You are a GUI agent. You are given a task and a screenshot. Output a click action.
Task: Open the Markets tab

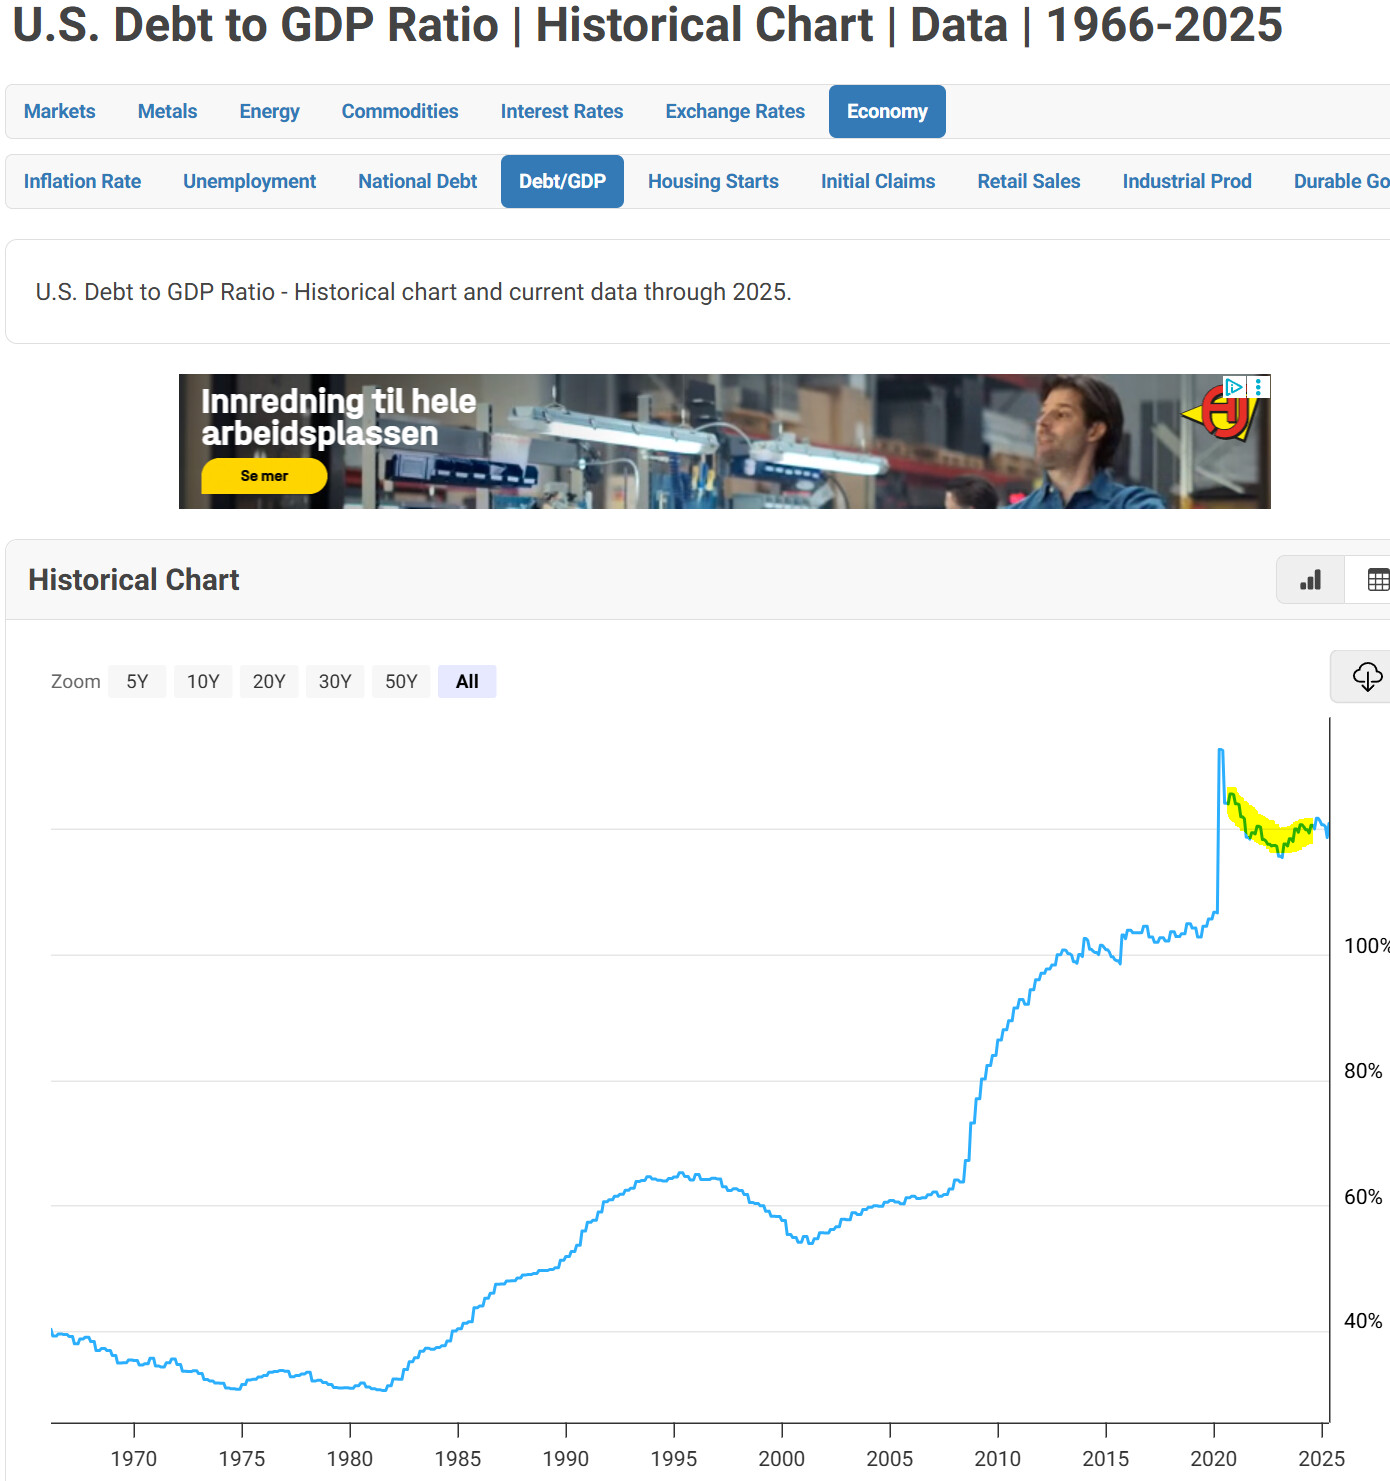pyautogui.click(x=60, y=112)
